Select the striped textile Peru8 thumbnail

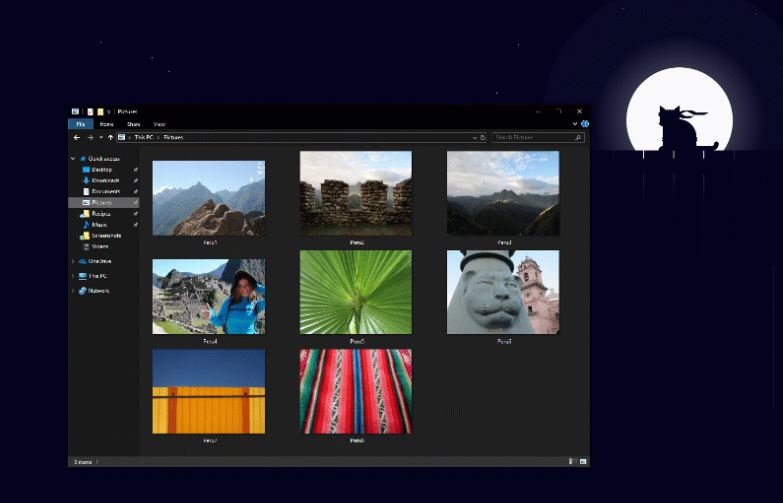(356, 391)
